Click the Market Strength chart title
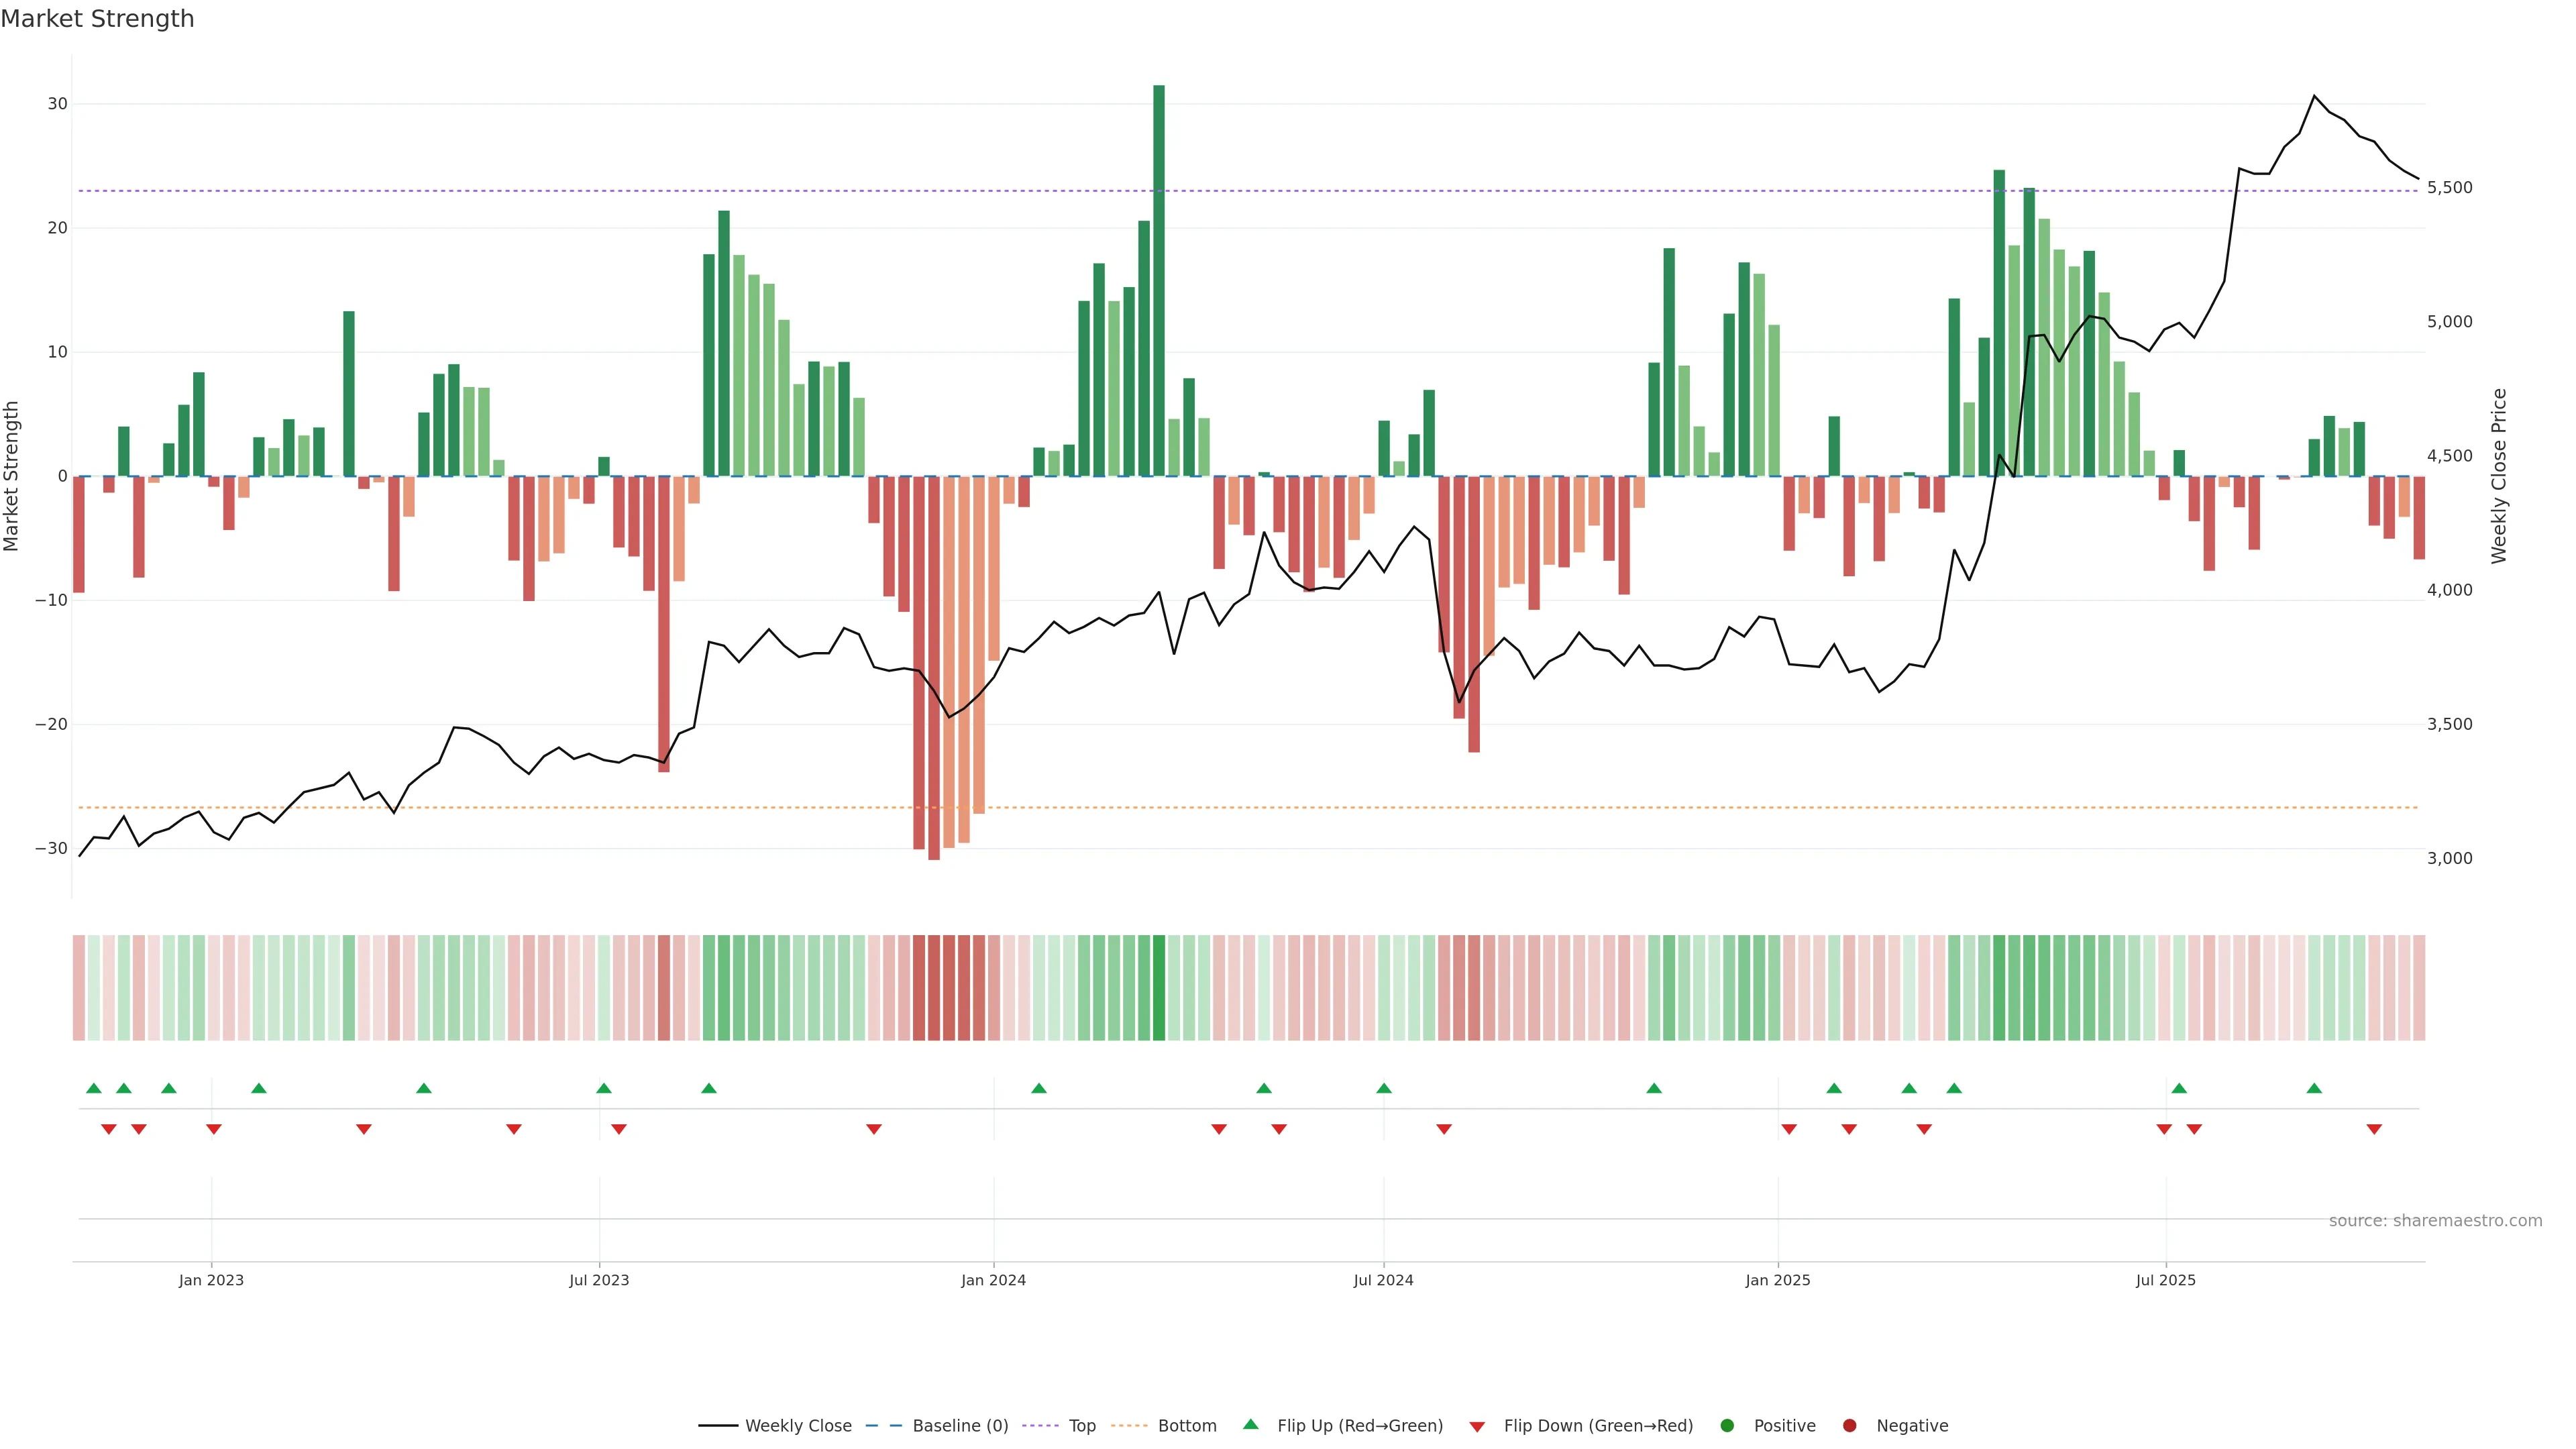Viewport: 2576px width, 1449px height. (x=97, y=19)
